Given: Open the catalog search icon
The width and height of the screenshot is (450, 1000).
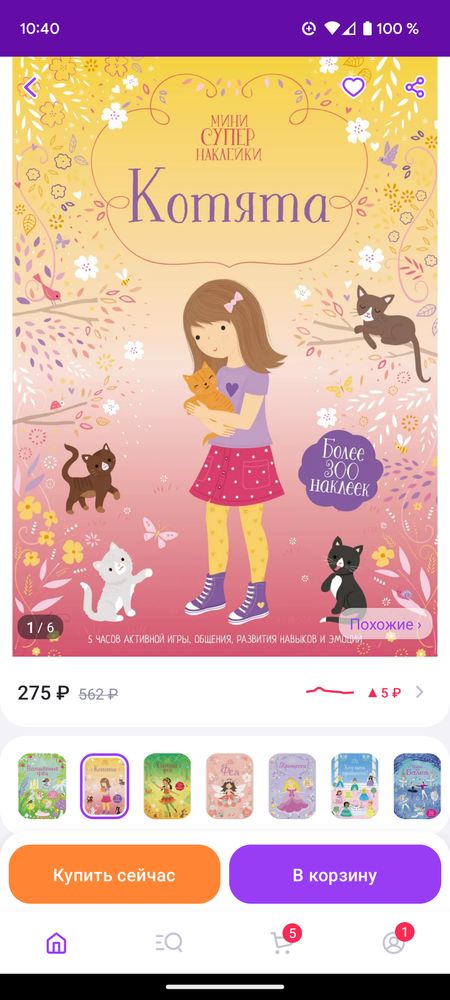Looking at the screenshot, I should (x=169, y=943).
